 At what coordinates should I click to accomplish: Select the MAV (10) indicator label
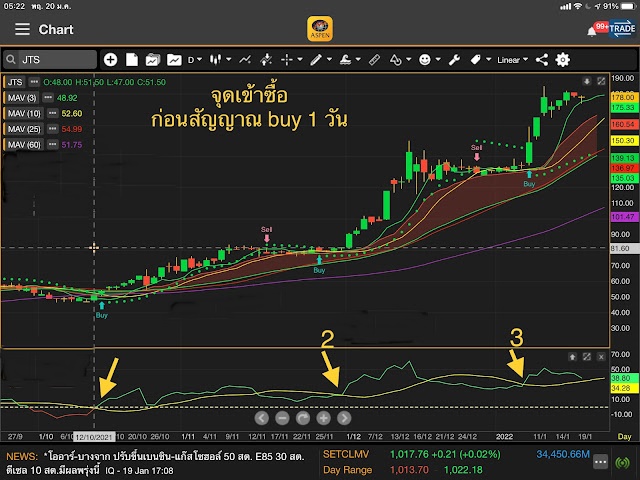(24, 113)
